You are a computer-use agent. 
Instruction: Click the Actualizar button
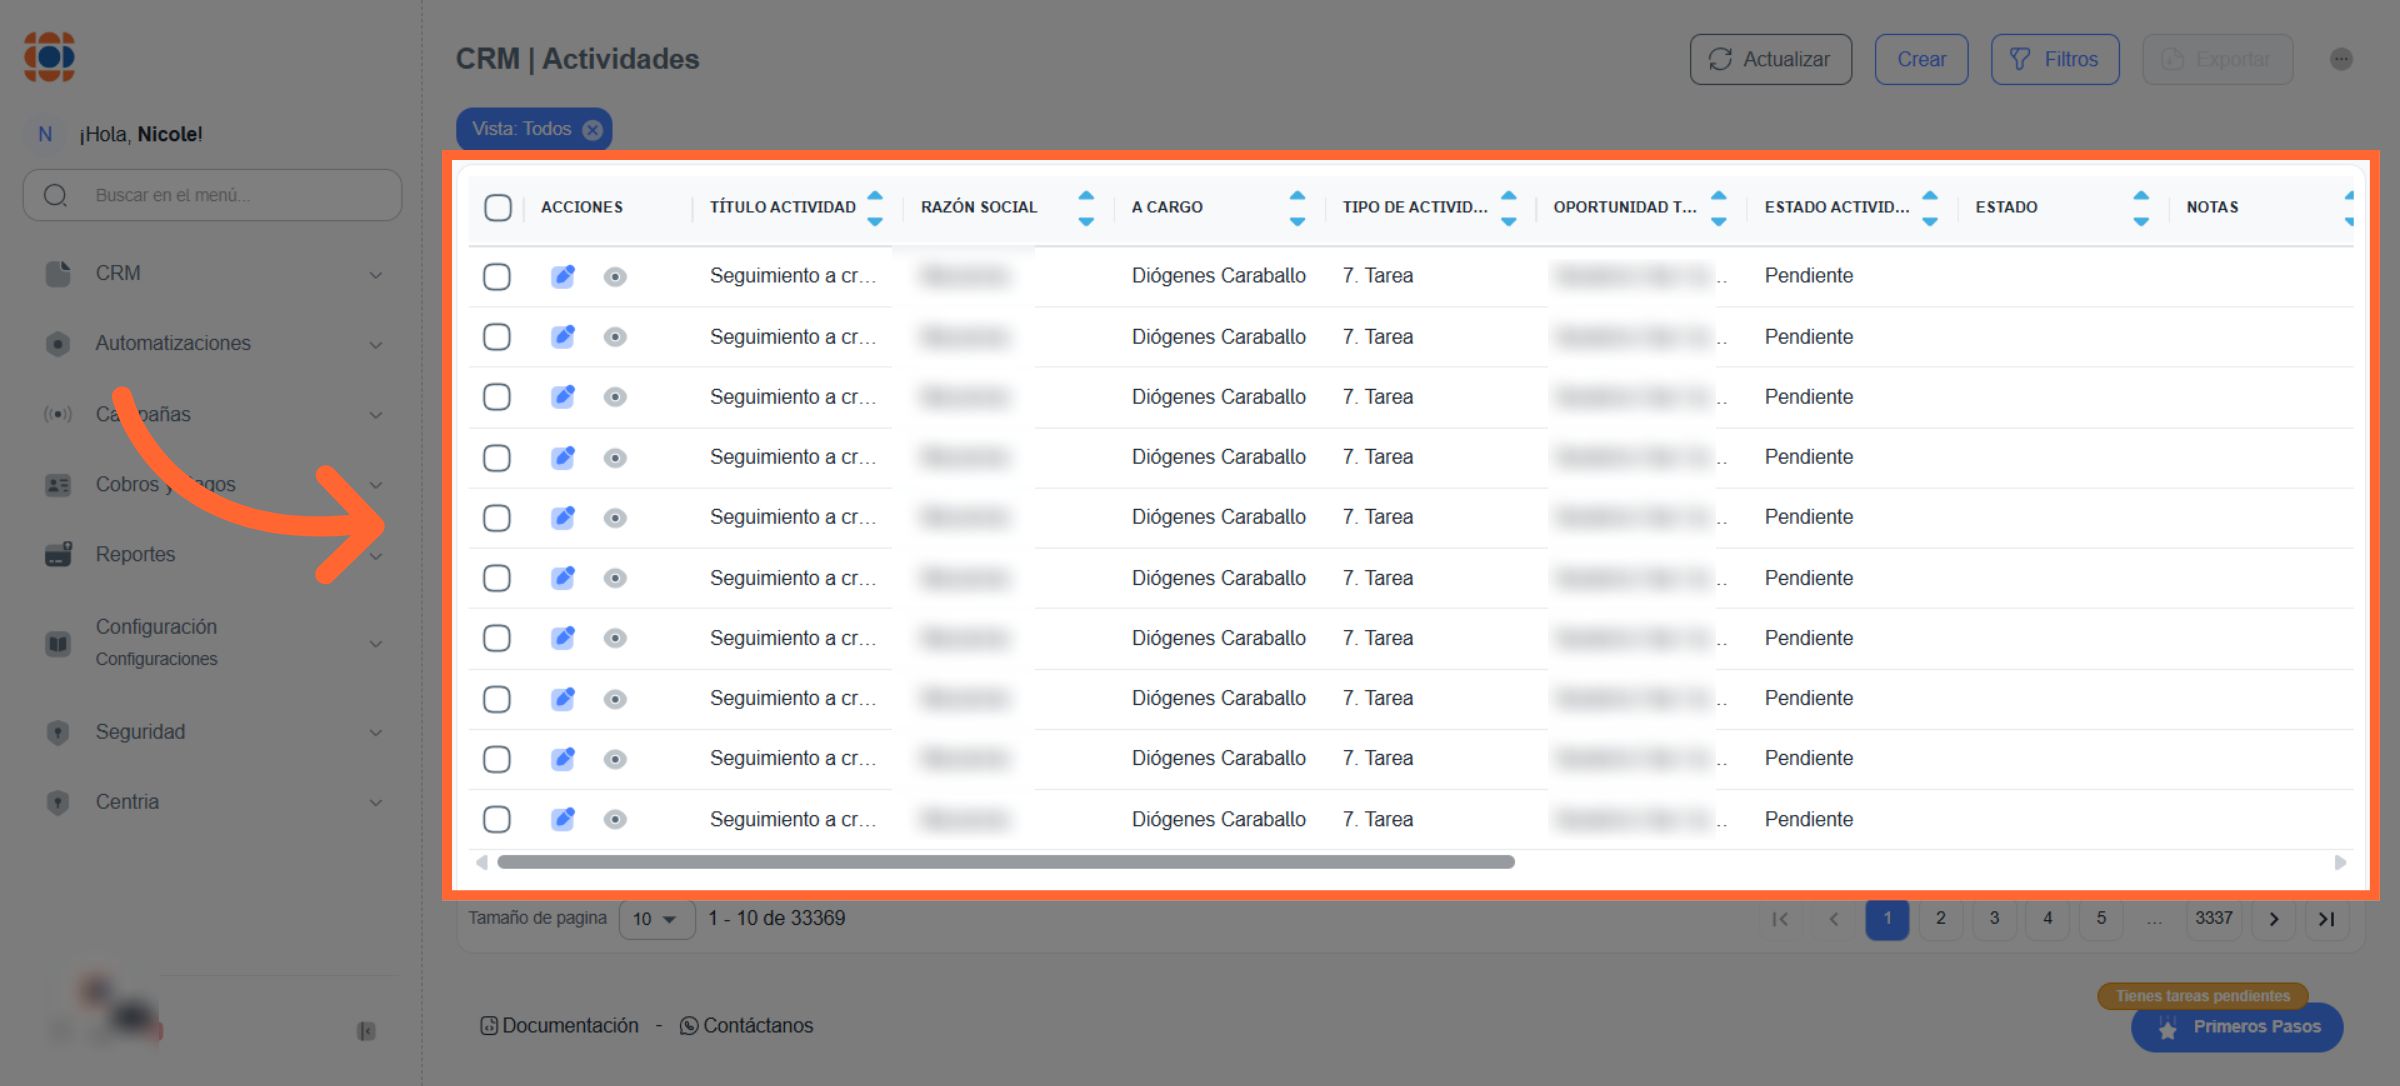pos(1770,59)
